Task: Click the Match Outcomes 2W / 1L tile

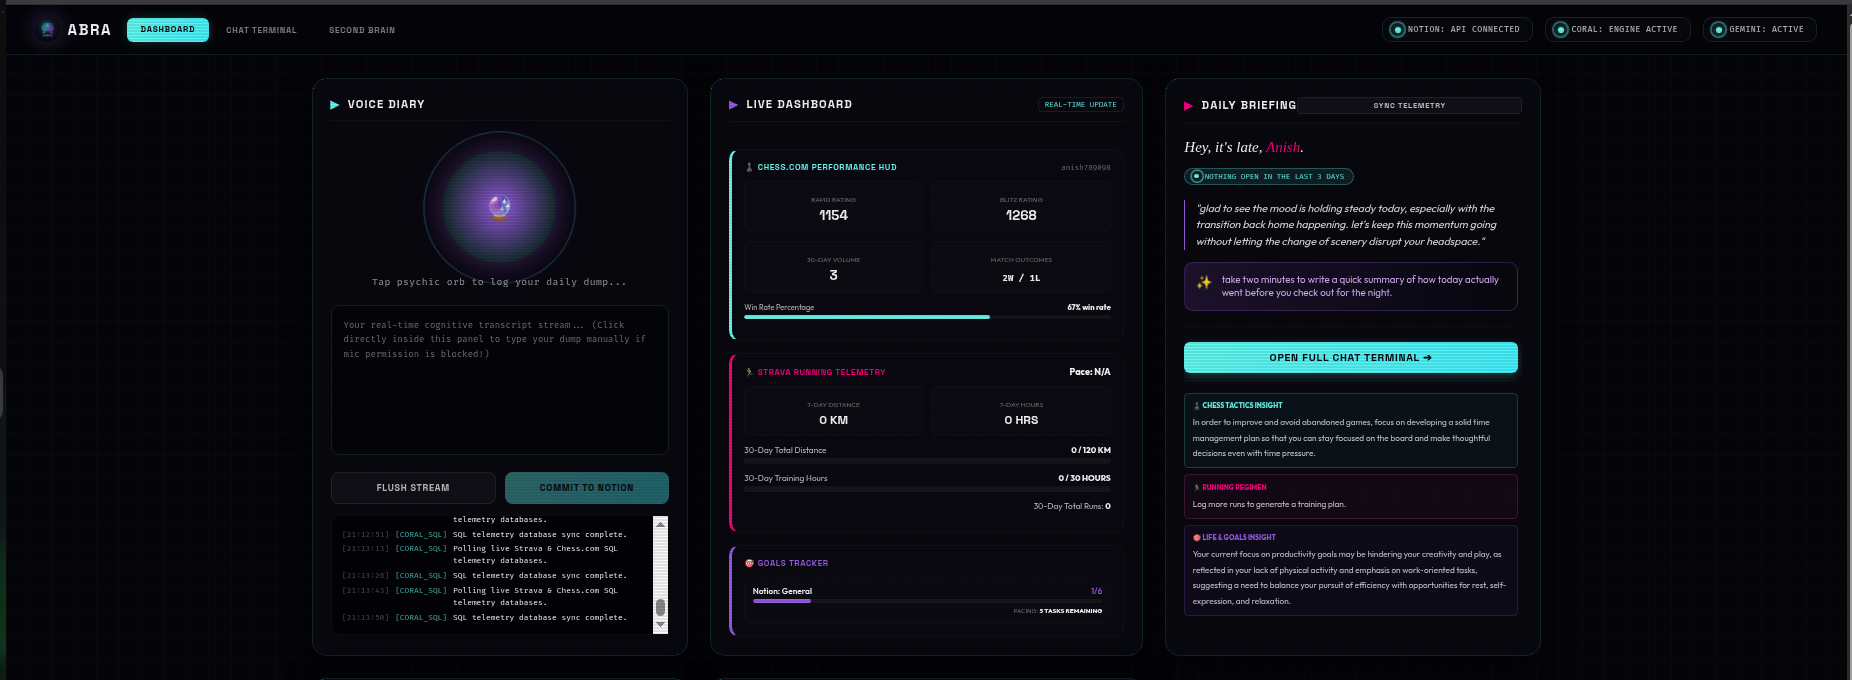Action: pos(1021,267)
